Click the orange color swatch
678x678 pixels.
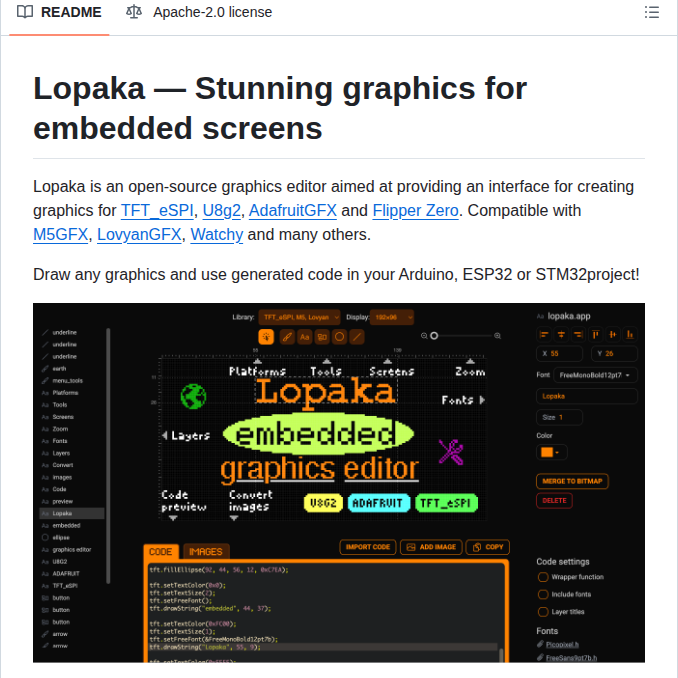[x=547, y=453]
